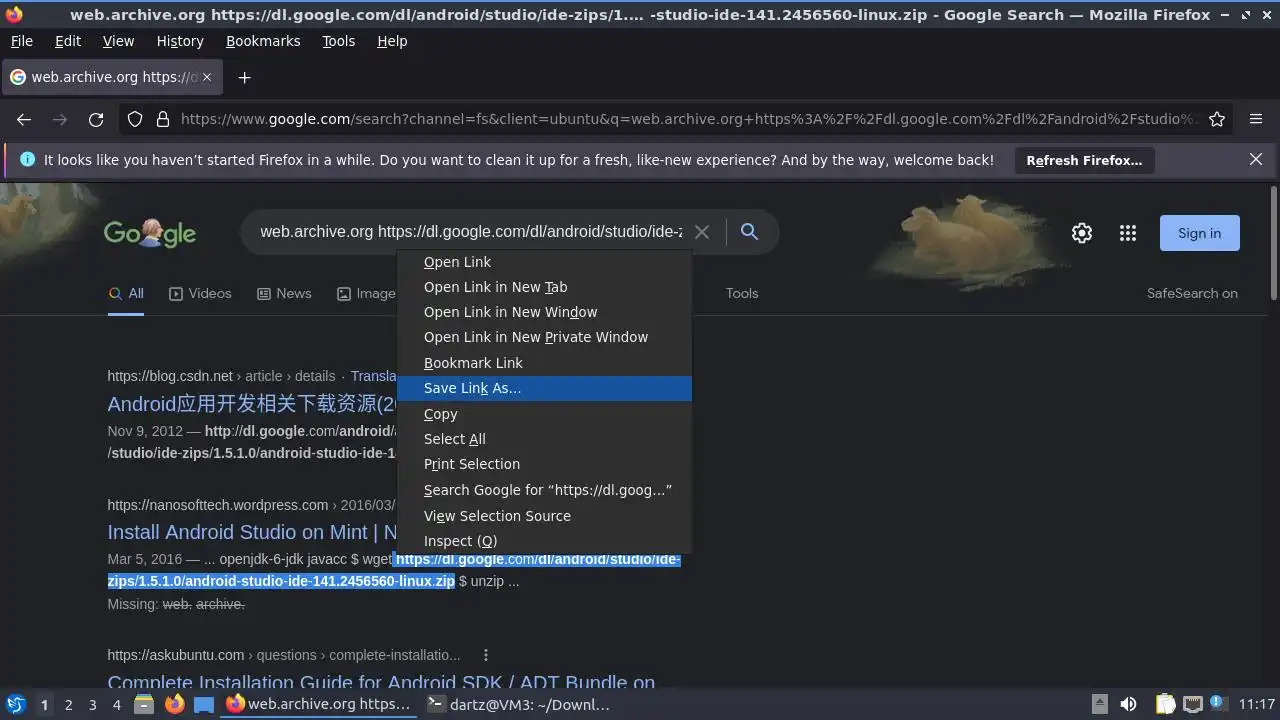Screen dimensions: 1280x720
Task: Open Google quick settings gear
Action: 1082,233
